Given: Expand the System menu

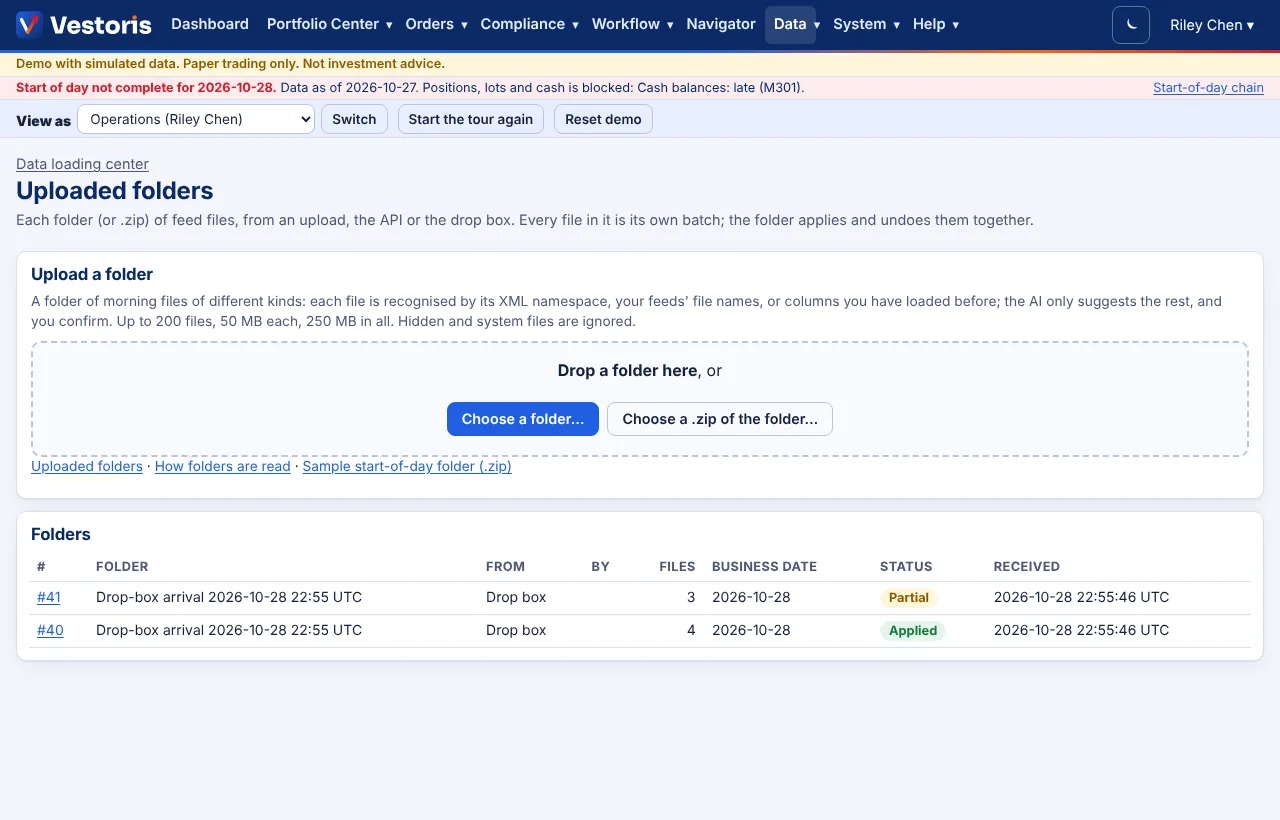Looking at the screenshot, I should (x=866, y=24).
